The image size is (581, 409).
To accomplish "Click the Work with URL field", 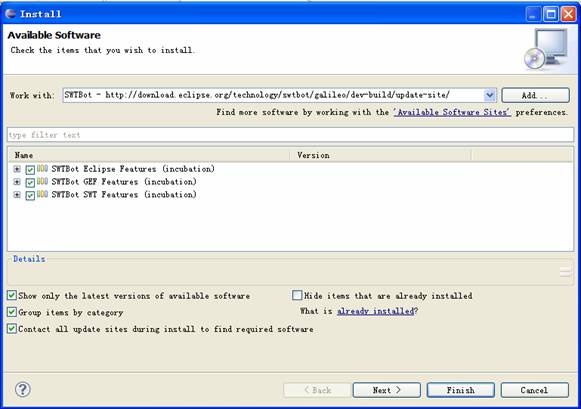I will click(273, 95).
